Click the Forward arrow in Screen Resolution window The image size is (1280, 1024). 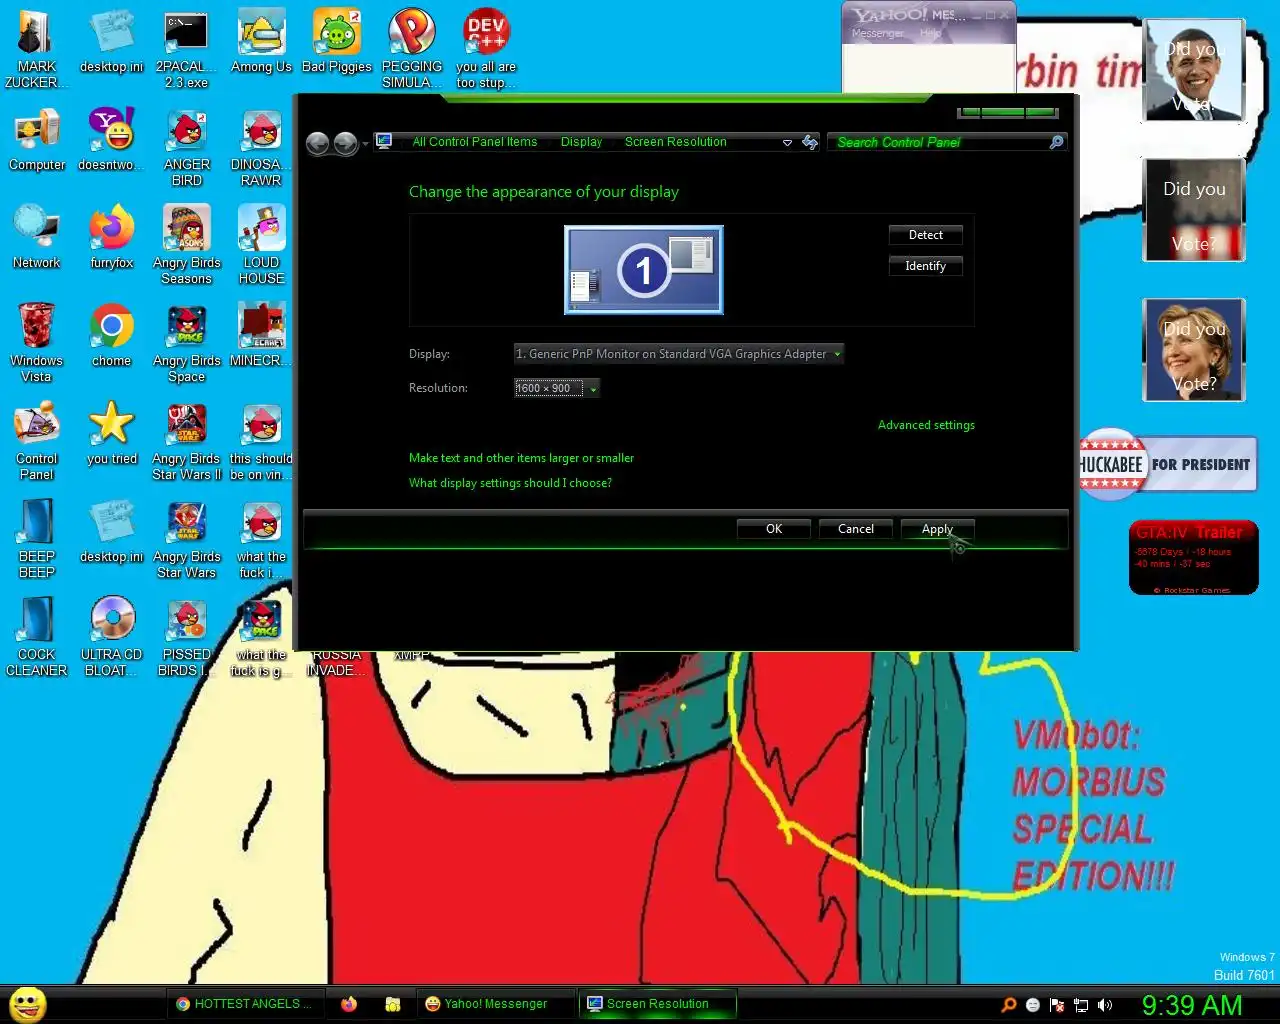point(346,143)
